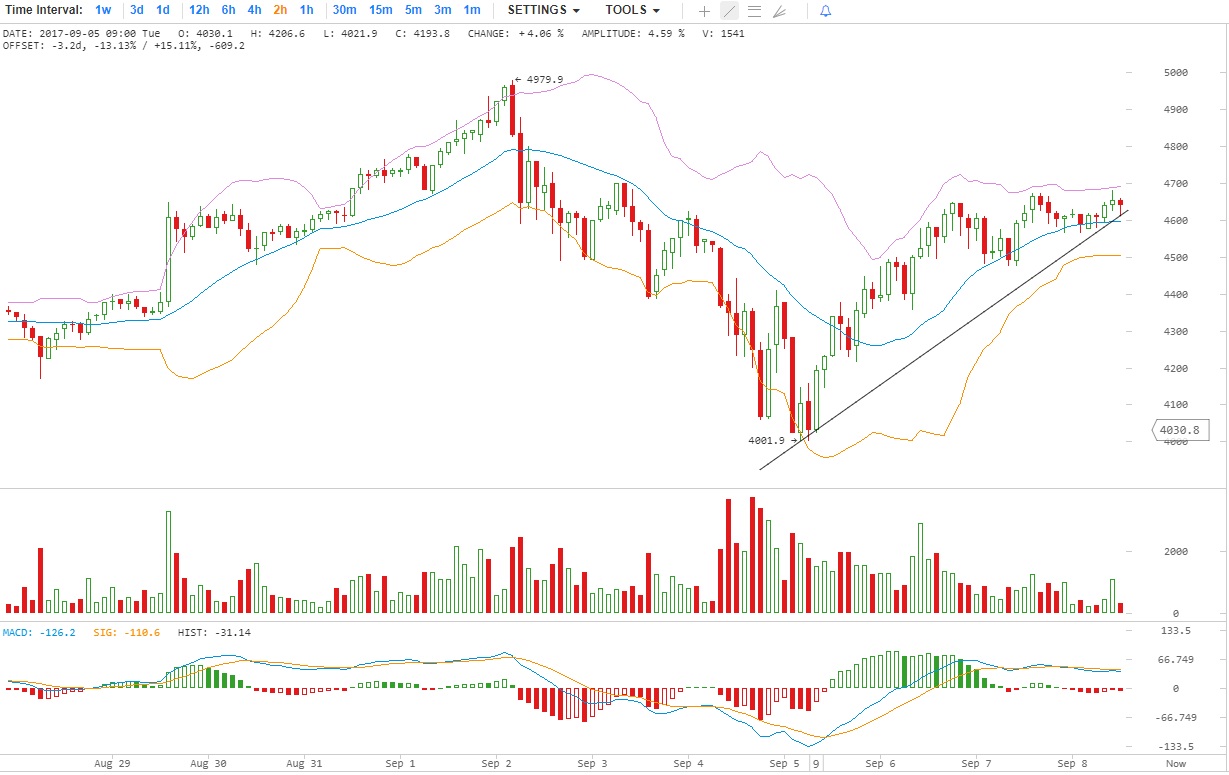This screenshot has width=1229, height=775.
Task: Select the trend line drawing tool
Action: 729,11
